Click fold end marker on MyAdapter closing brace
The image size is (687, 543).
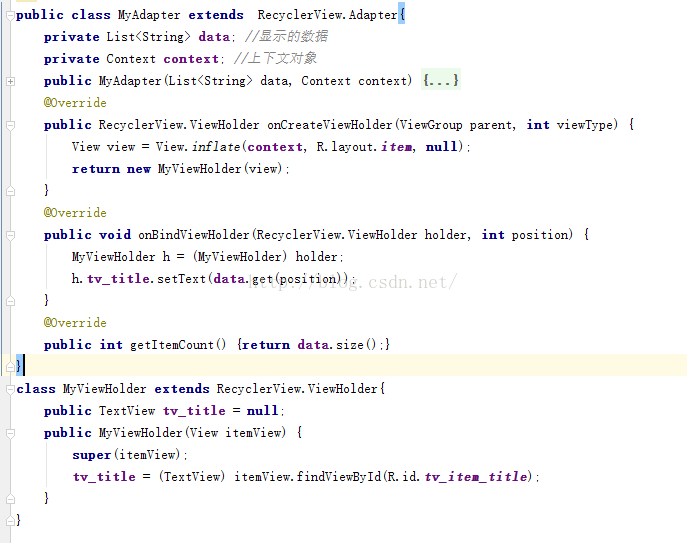point(10,366)
